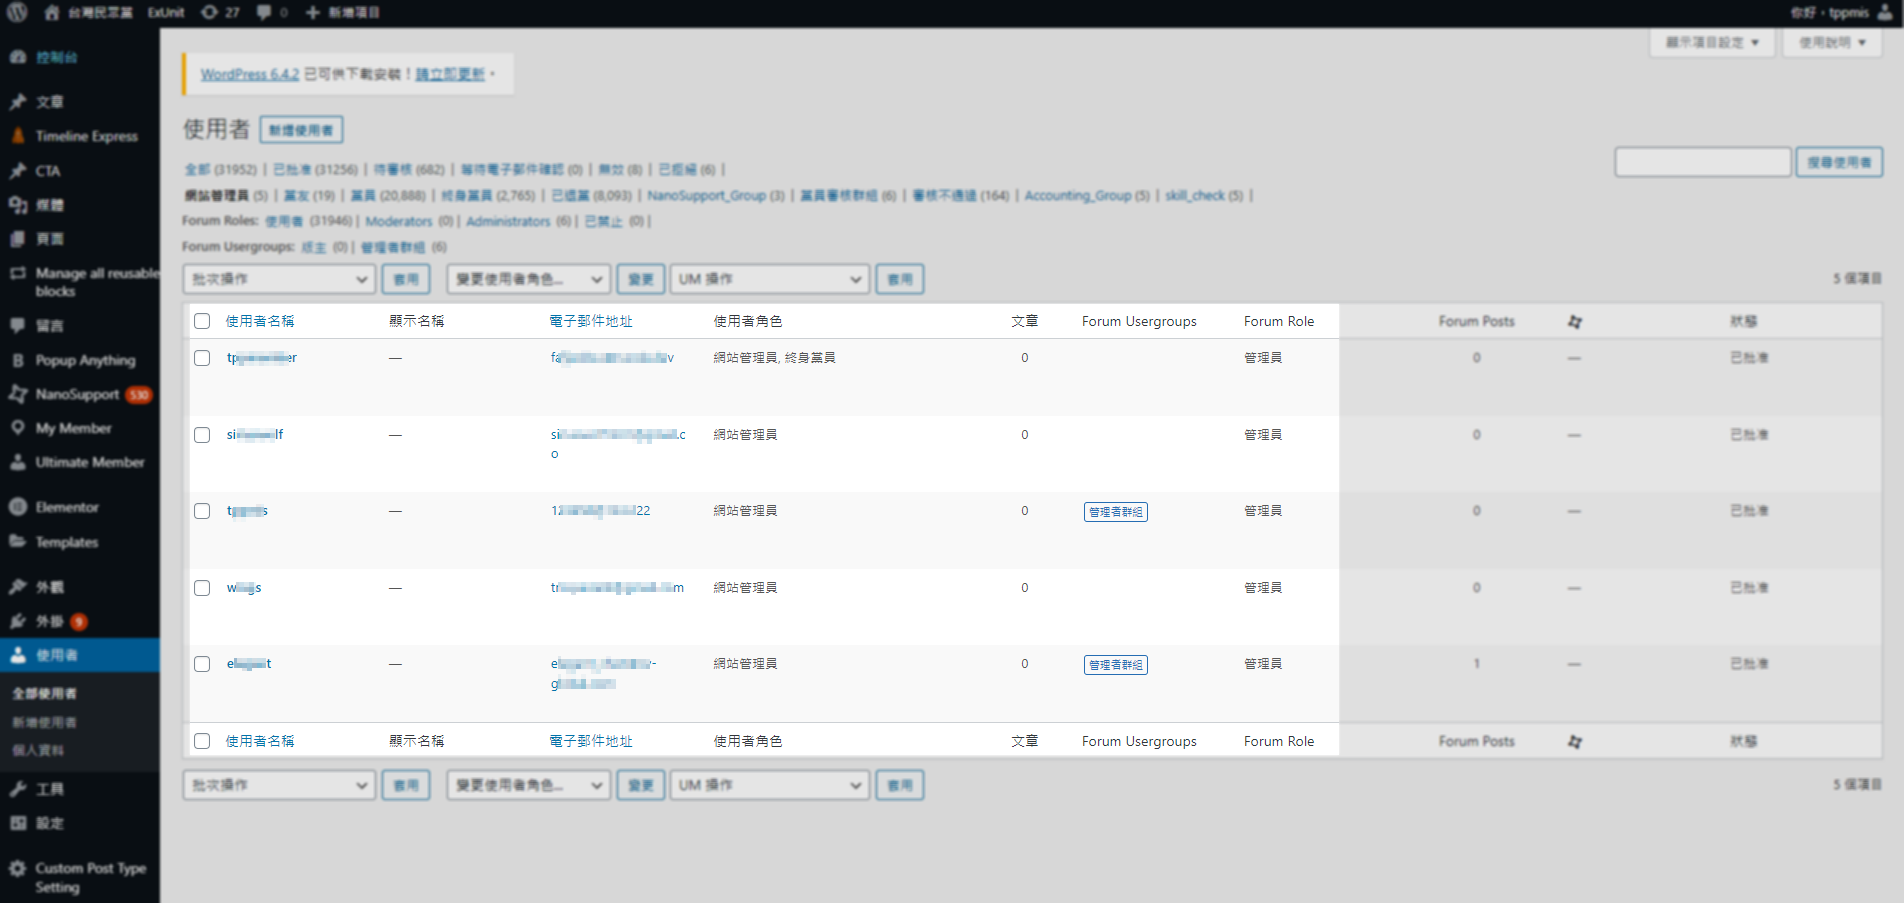Click the NanoSupport column icon in header row
Image resolution: width=1904 pixels, height=903 pixels.
click(x=1575, y=321)
